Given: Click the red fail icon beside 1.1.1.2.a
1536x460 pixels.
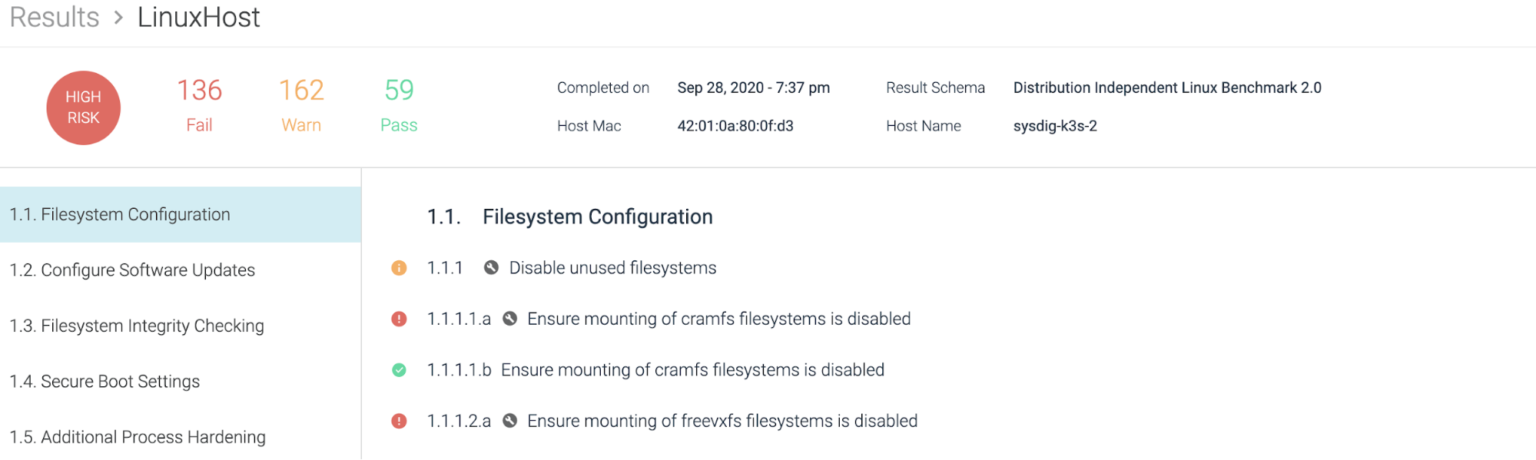Looking at the screenshot, I should click(399, 421).
